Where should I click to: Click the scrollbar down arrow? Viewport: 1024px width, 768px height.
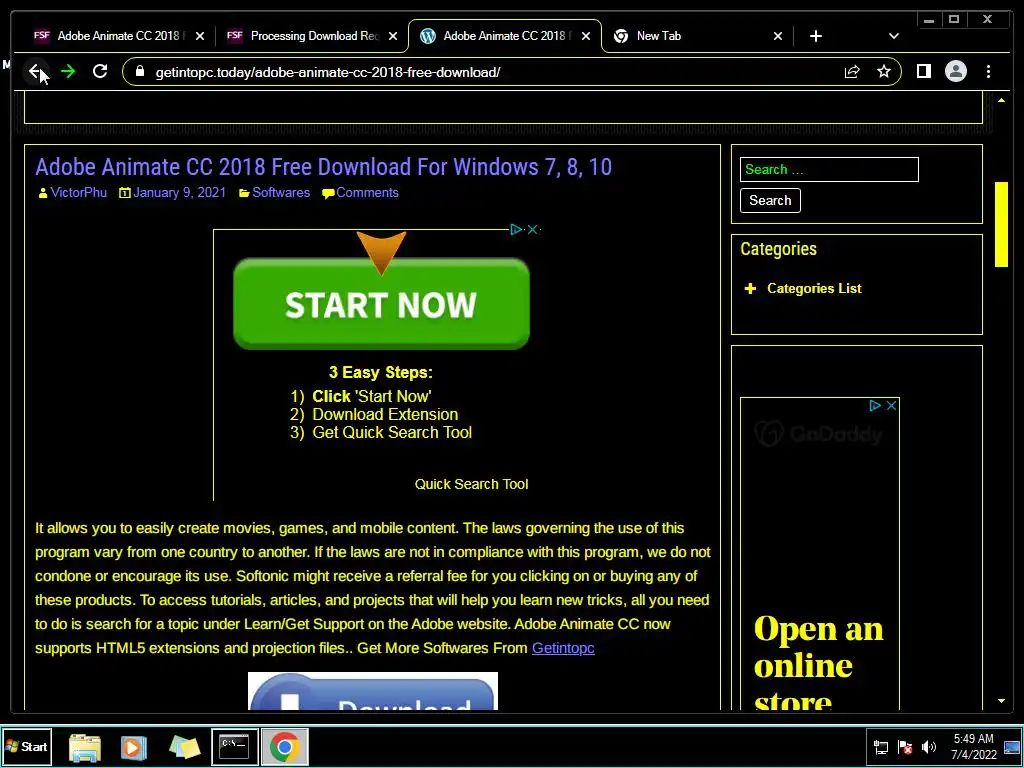1001,701
